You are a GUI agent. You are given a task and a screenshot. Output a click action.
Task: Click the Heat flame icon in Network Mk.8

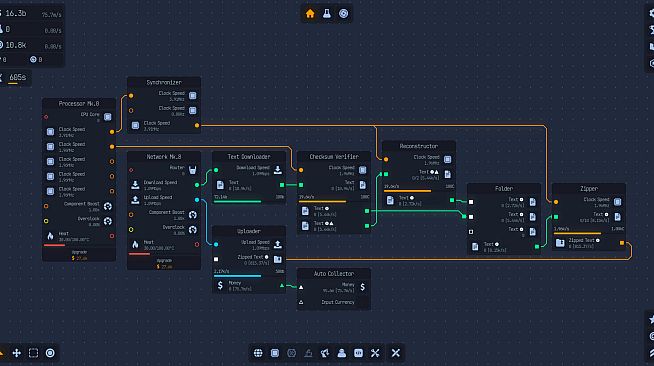135,245
